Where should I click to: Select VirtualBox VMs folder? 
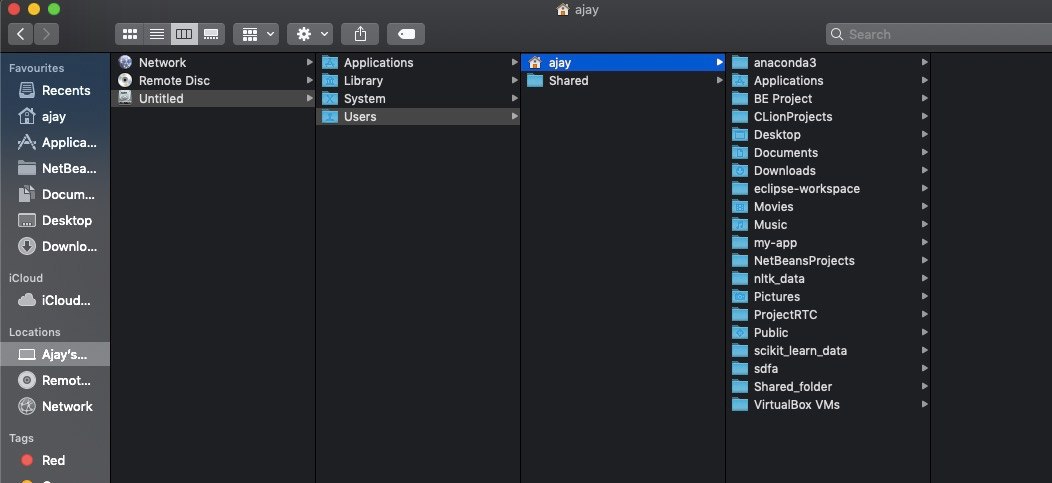click(x=829, y=405)
